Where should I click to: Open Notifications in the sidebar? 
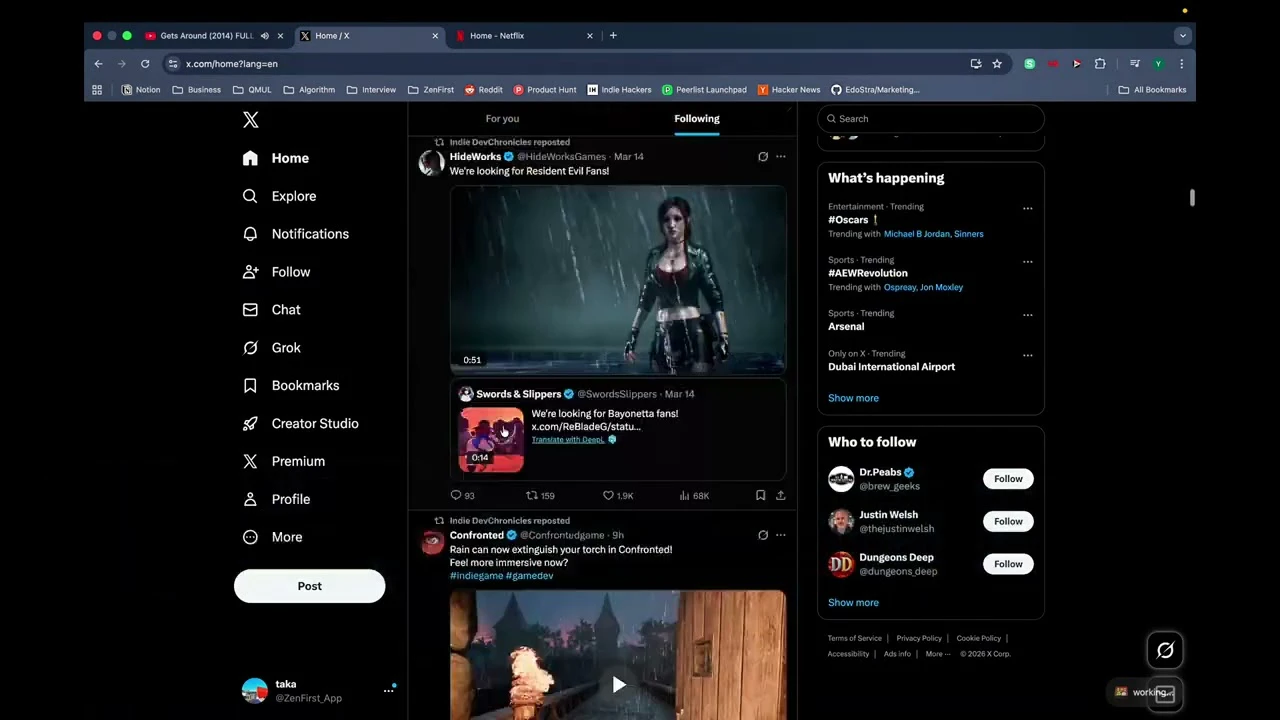pos(296,234)
